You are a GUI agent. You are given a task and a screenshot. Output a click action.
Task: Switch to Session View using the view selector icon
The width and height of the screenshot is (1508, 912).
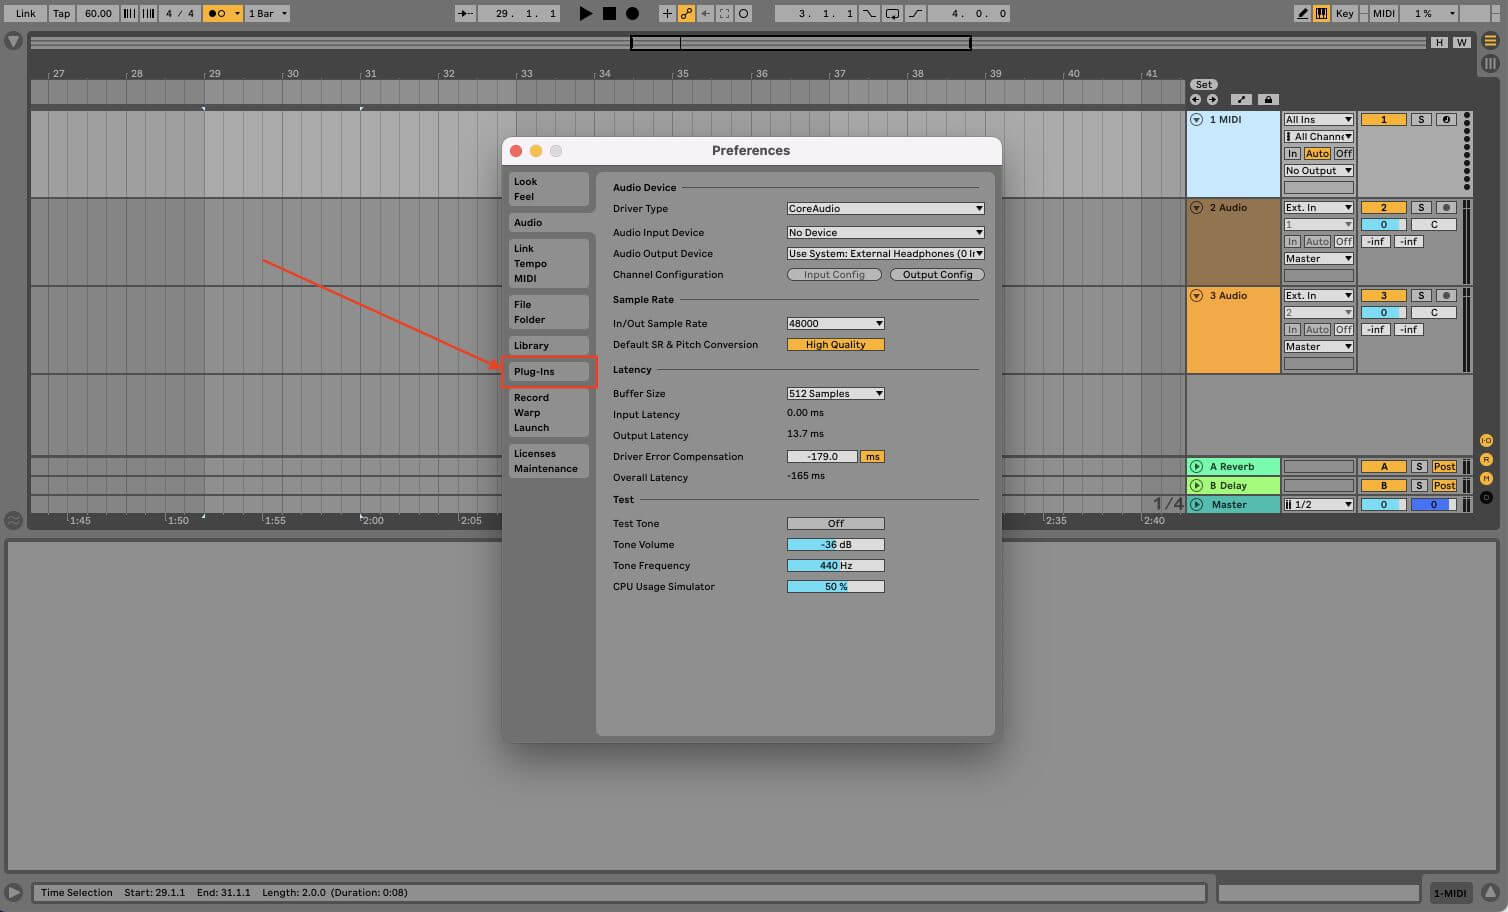point(1488,63)
